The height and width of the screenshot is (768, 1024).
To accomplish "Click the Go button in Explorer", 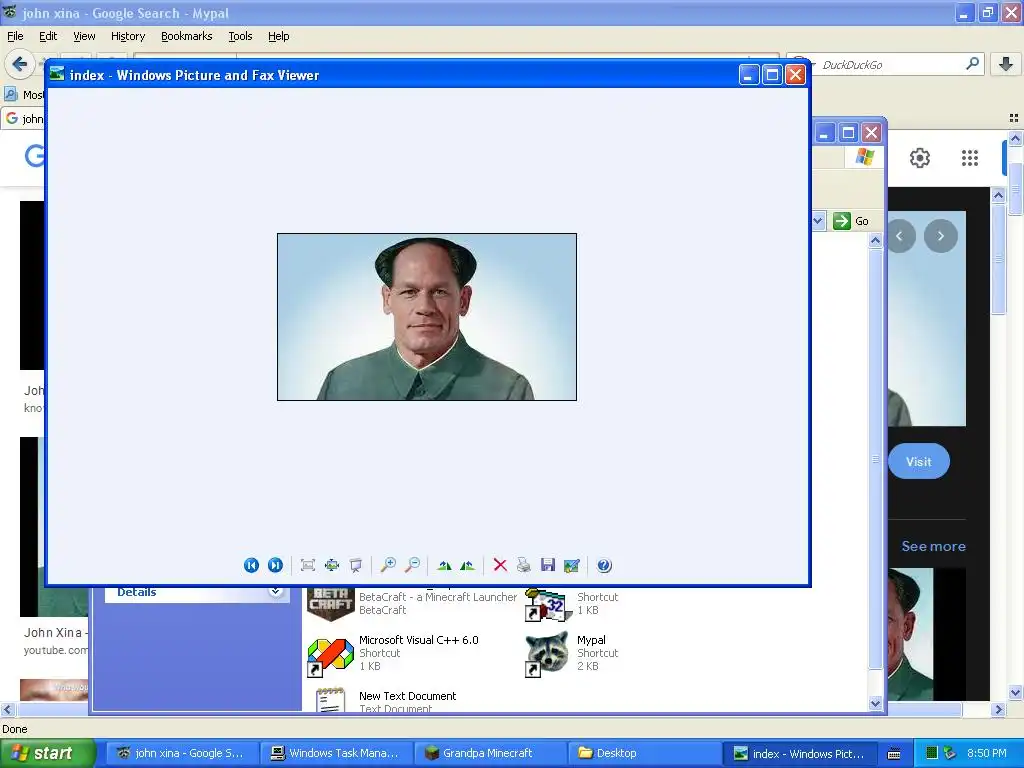I will tap(852, 221).
